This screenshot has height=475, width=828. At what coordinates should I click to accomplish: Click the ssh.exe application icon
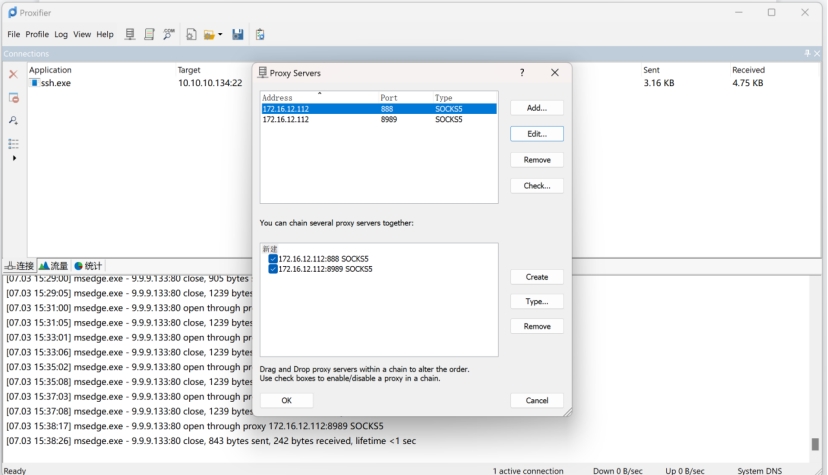[34, 83]
